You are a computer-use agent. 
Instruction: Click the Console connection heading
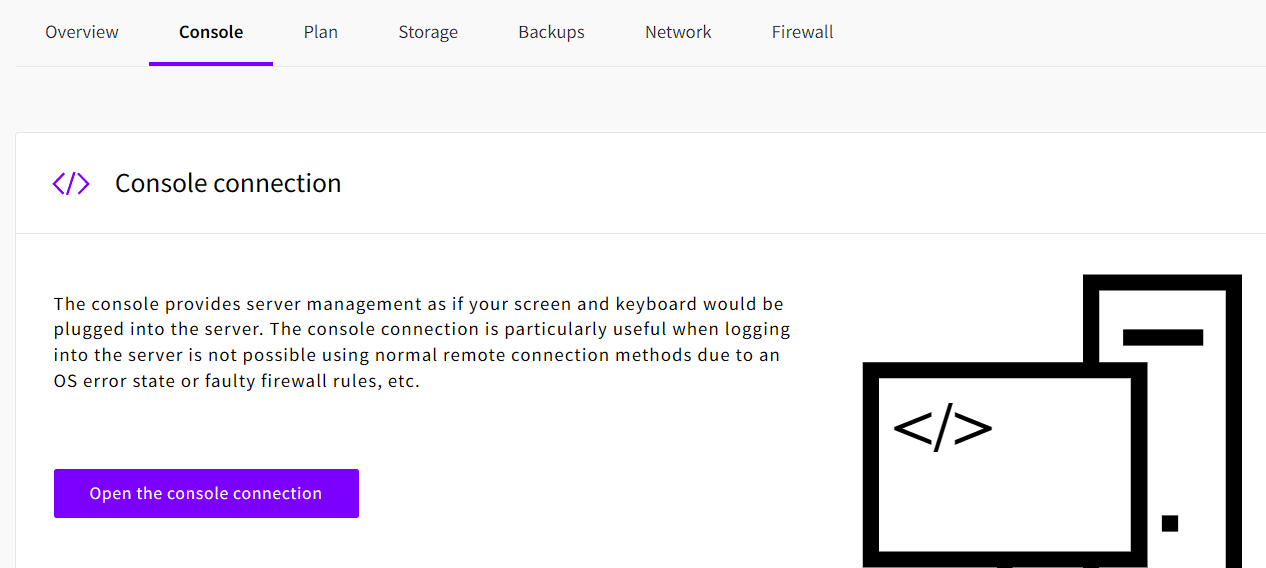[x=228, y=184]
